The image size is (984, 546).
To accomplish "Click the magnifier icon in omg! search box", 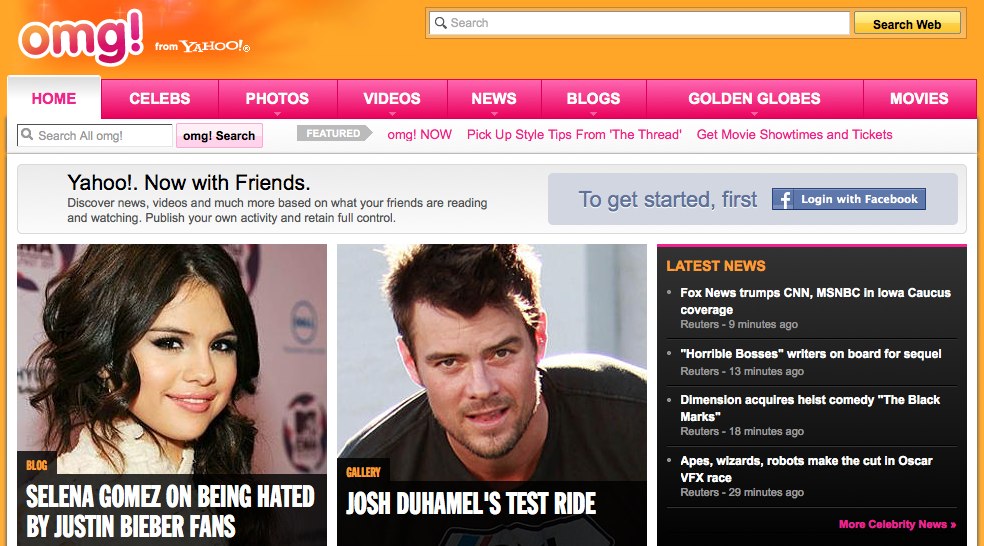I will (28, 135).
